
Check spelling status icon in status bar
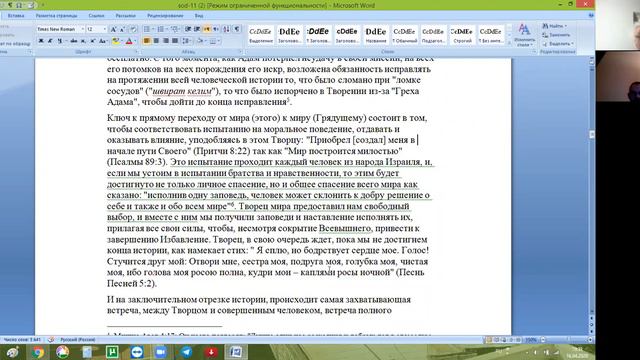click(51, 340)
